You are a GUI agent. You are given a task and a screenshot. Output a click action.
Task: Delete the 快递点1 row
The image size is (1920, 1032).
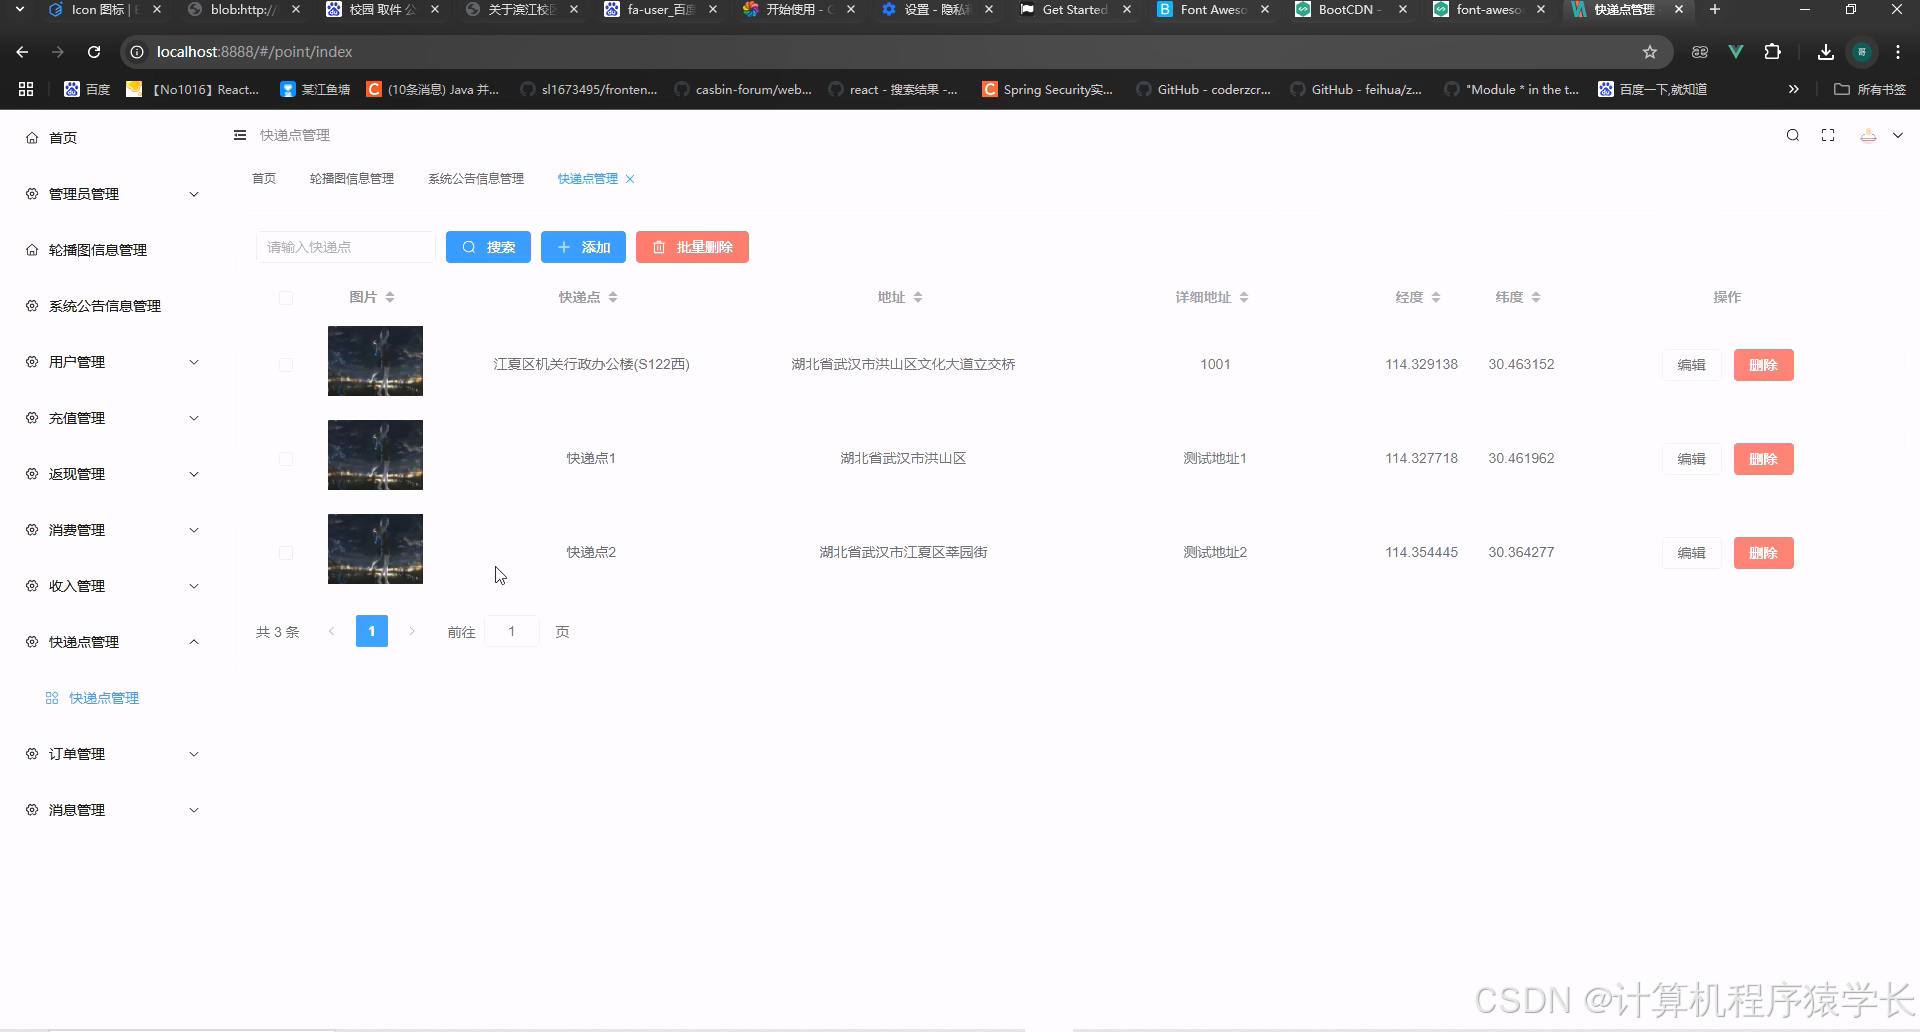point(1763,459)
